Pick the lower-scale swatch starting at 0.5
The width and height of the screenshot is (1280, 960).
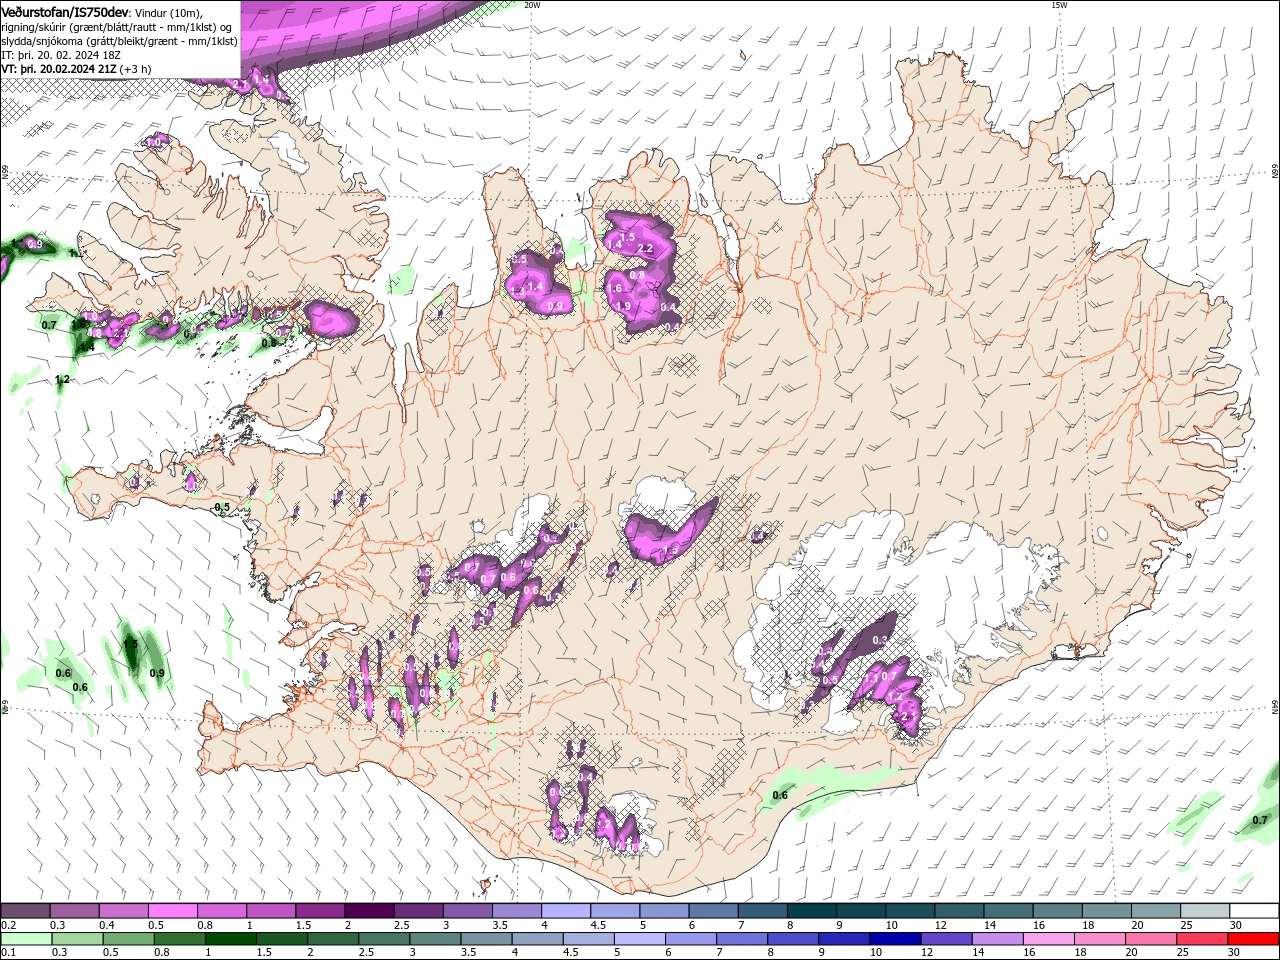point(128,939)
